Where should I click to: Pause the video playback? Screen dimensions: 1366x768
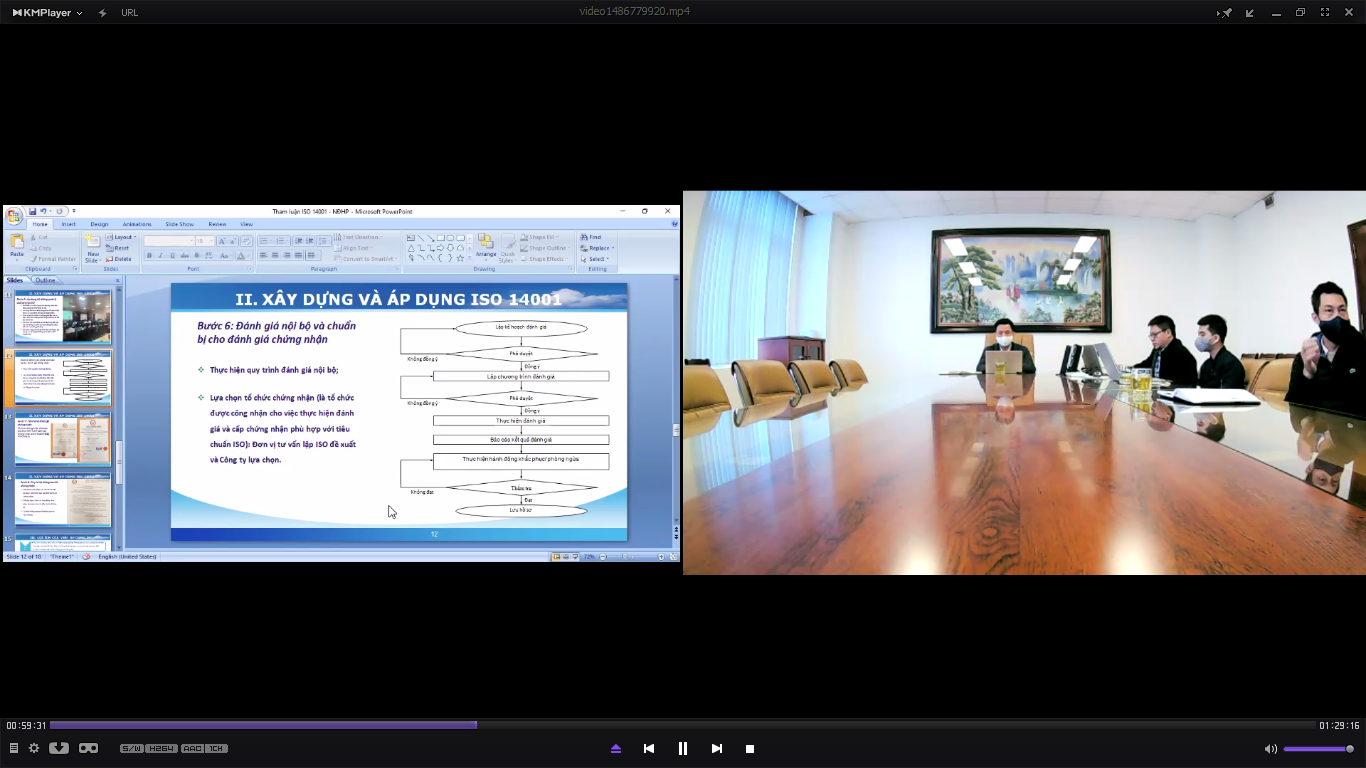click(x=683, y=748)
